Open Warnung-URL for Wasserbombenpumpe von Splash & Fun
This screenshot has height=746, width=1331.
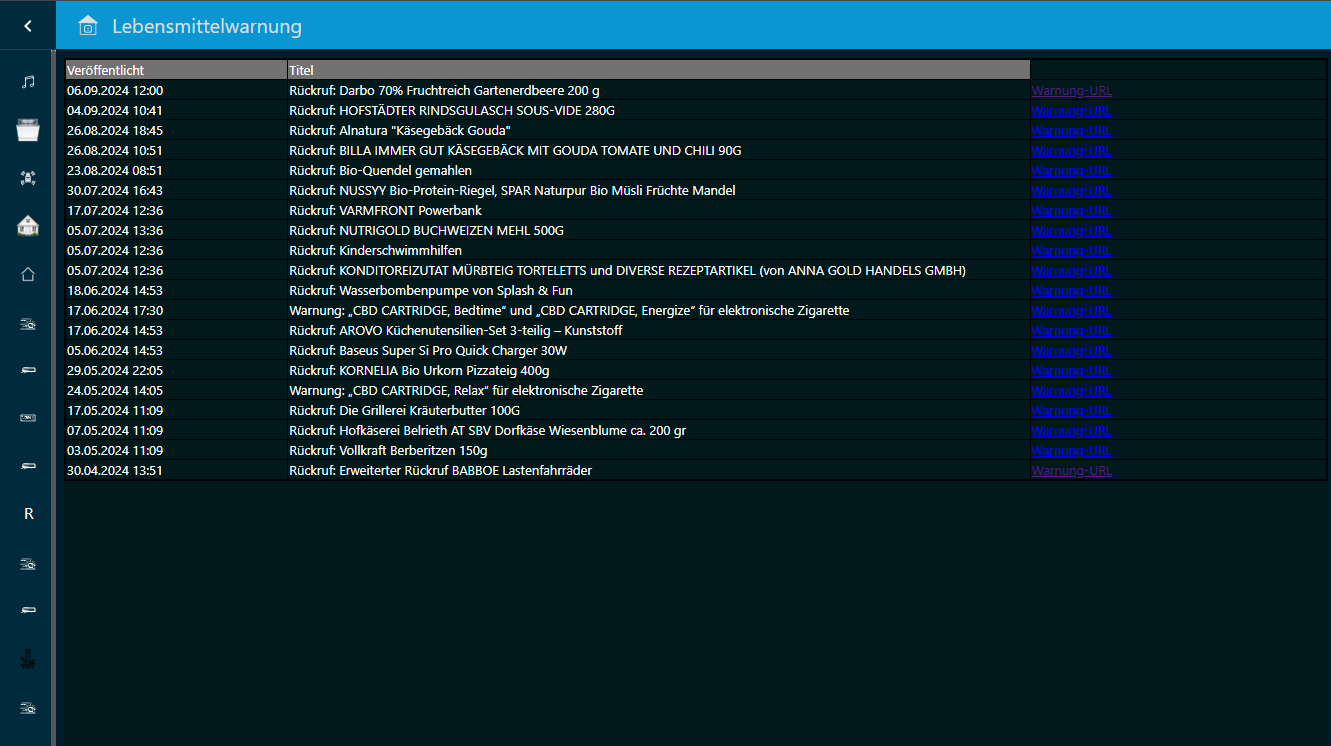tap(1071, 290)
